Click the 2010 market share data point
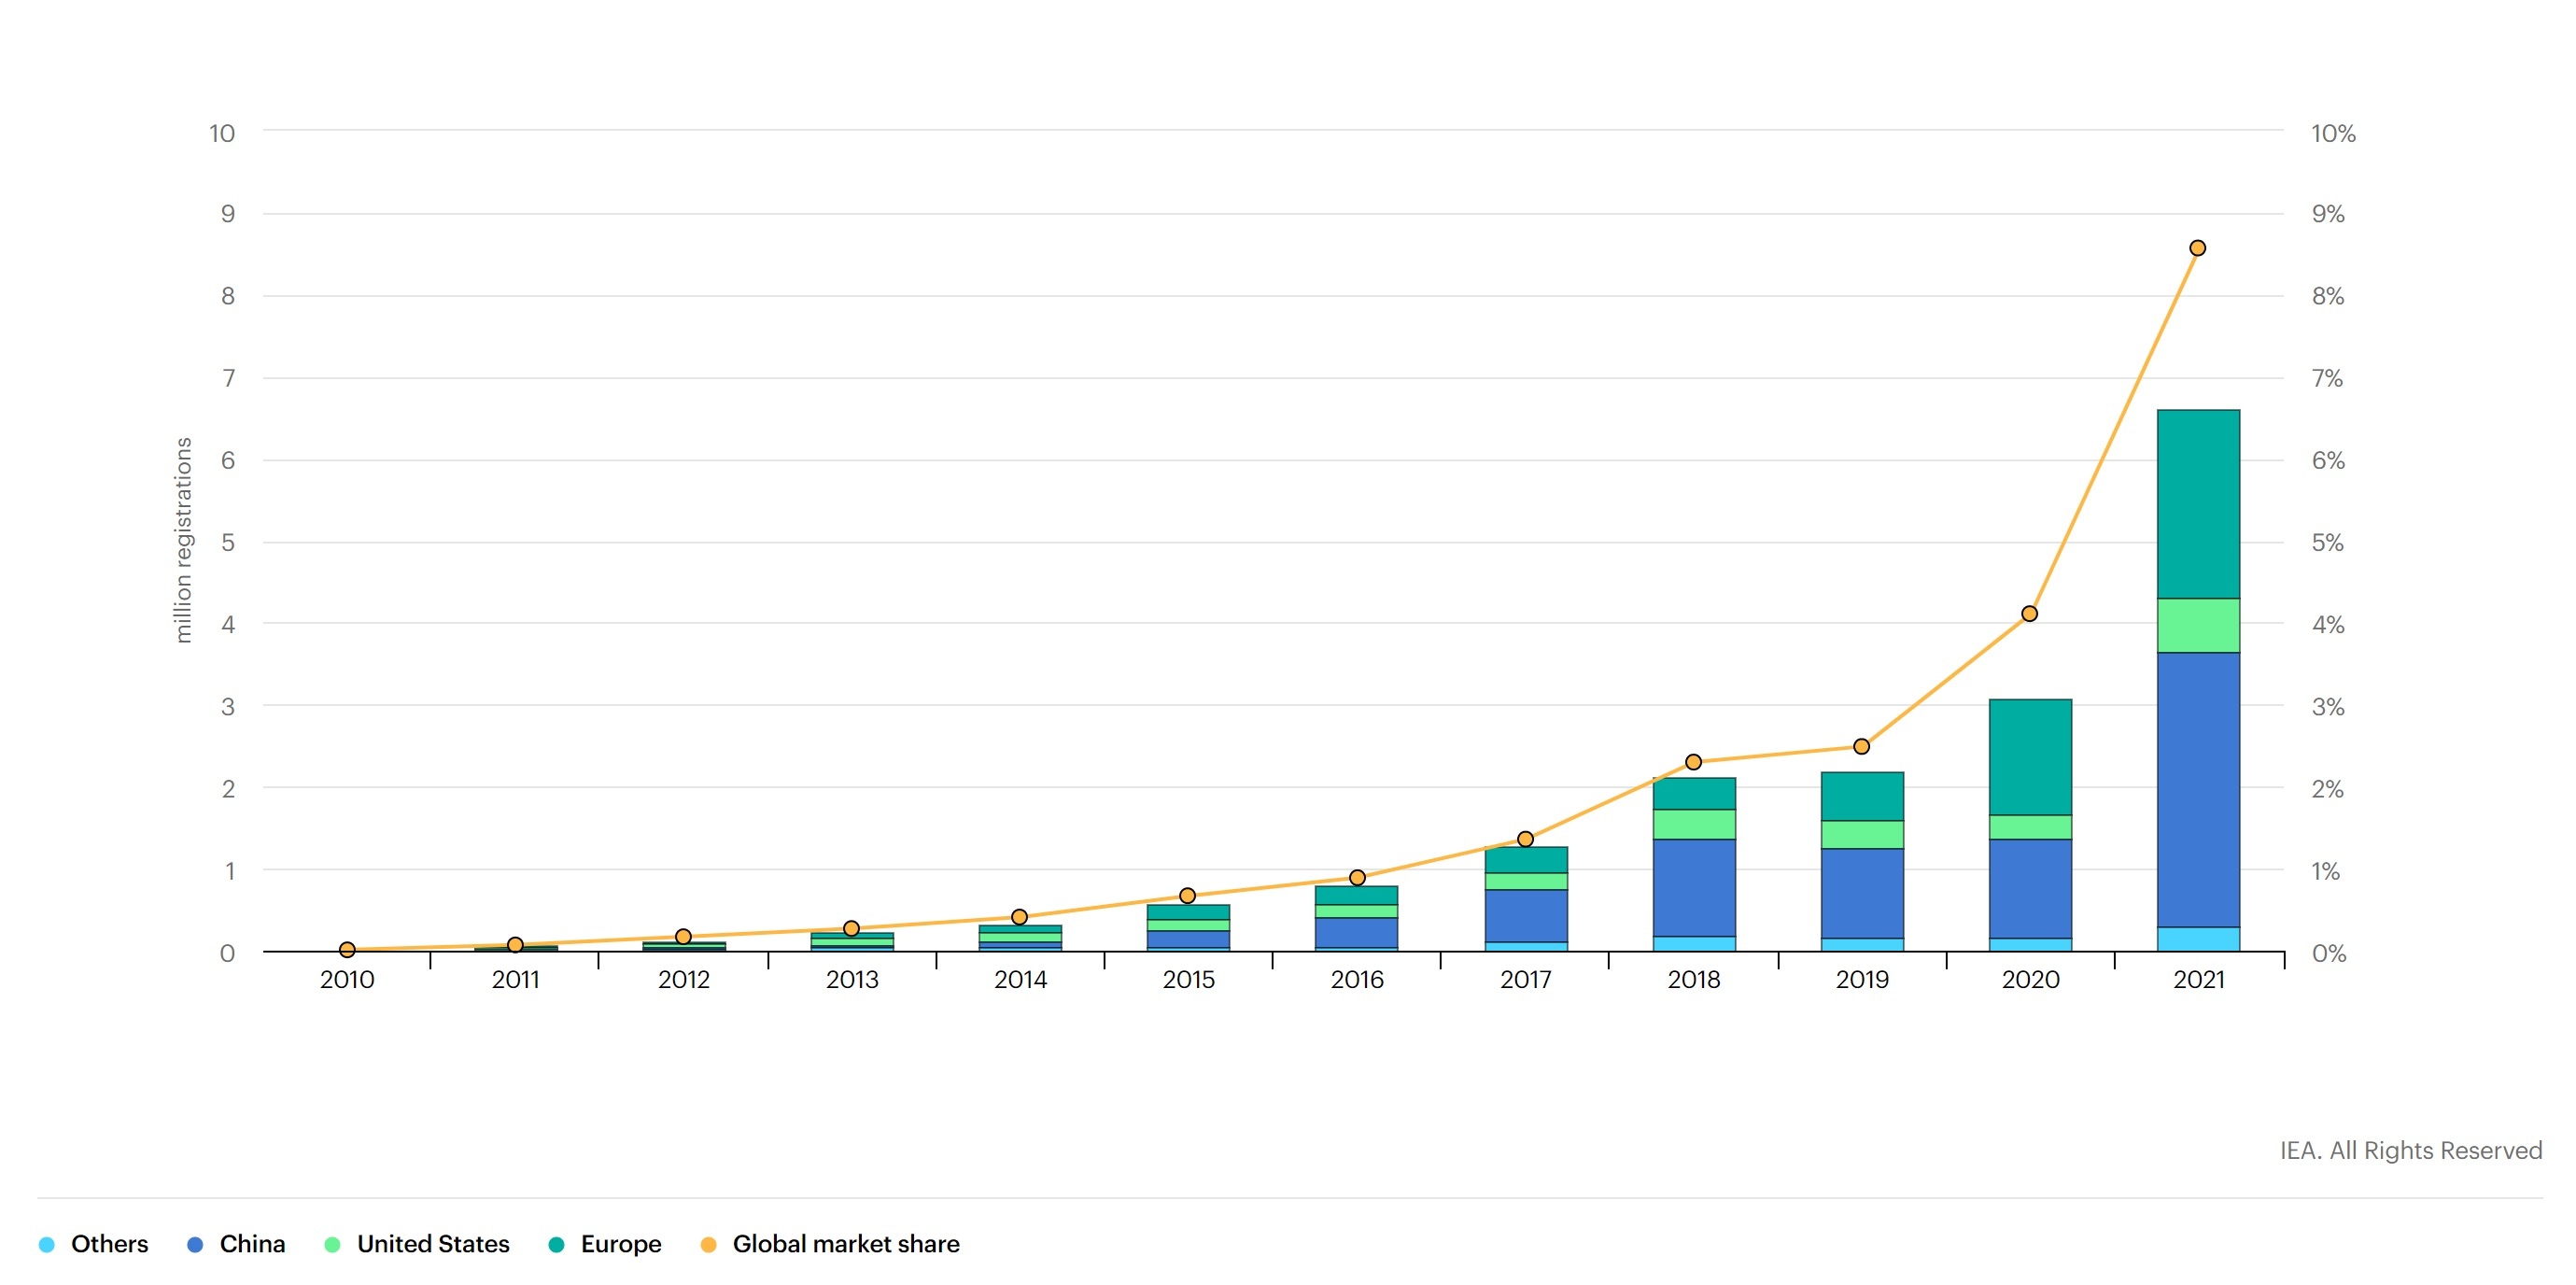The image size is (2576, 1285). click(347, 949)
